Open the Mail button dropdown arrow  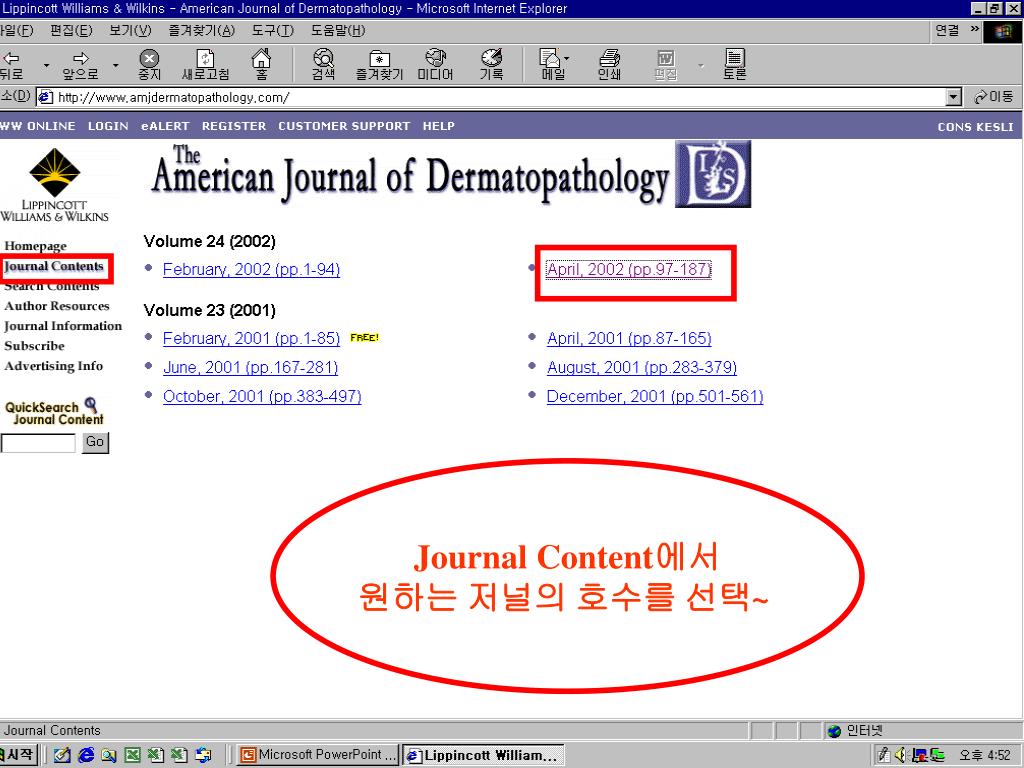point(566,58)
